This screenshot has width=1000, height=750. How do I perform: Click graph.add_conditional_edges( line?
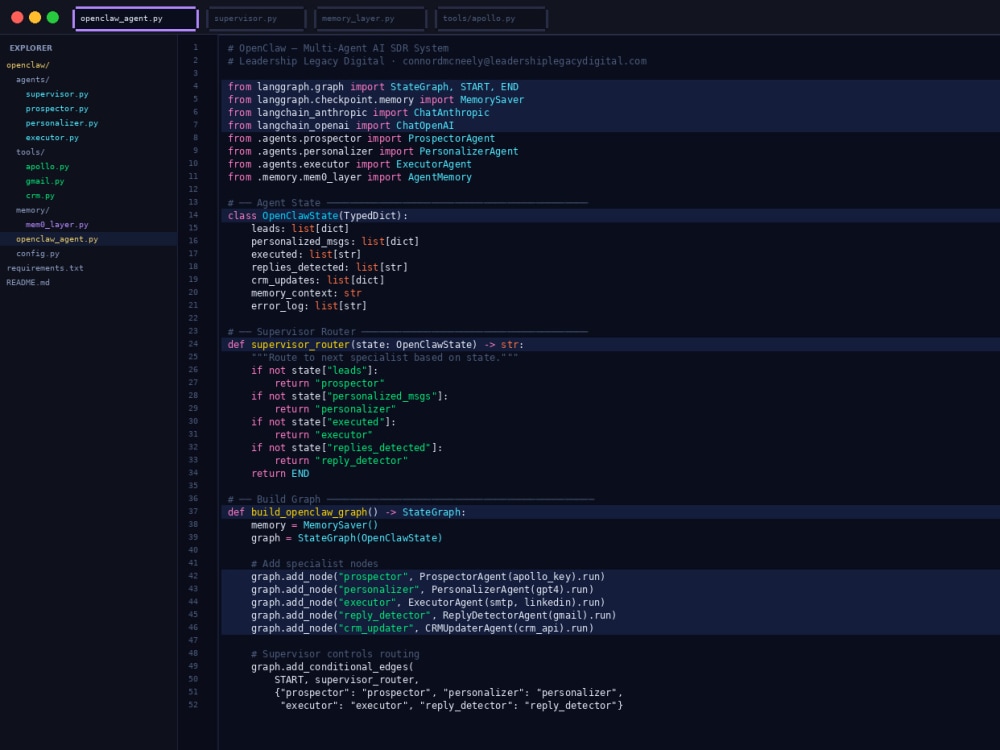pyautogui.click(x=332, y=667)
